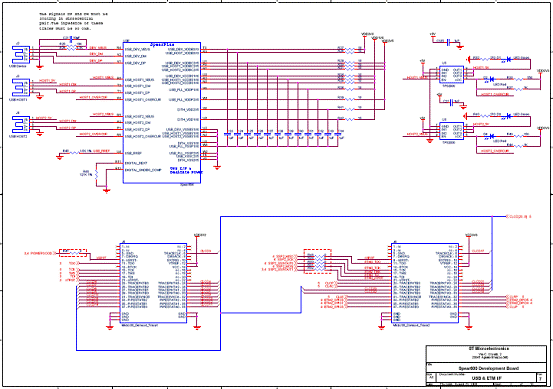Select the USB Device connector symbol
Screen dimensions: 553x389
click(21, 55)
